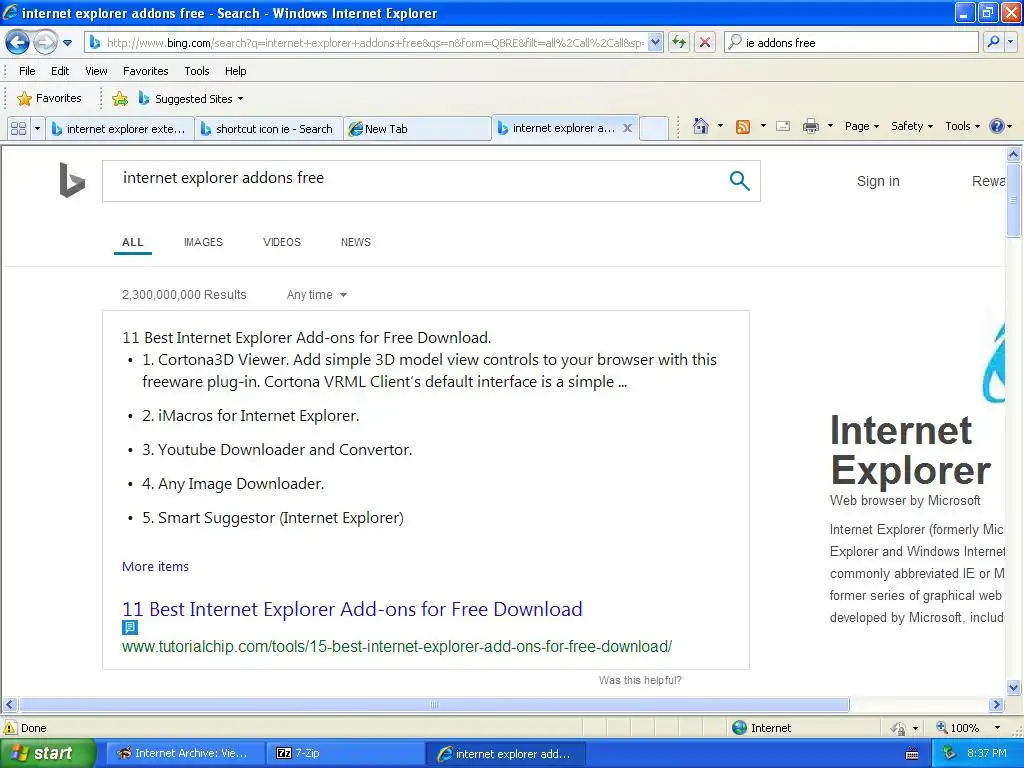Select the VIDEOS results tab
The height and width of the screenshot is (768, 1024).
pyautogui.click(x=281, y=242)
